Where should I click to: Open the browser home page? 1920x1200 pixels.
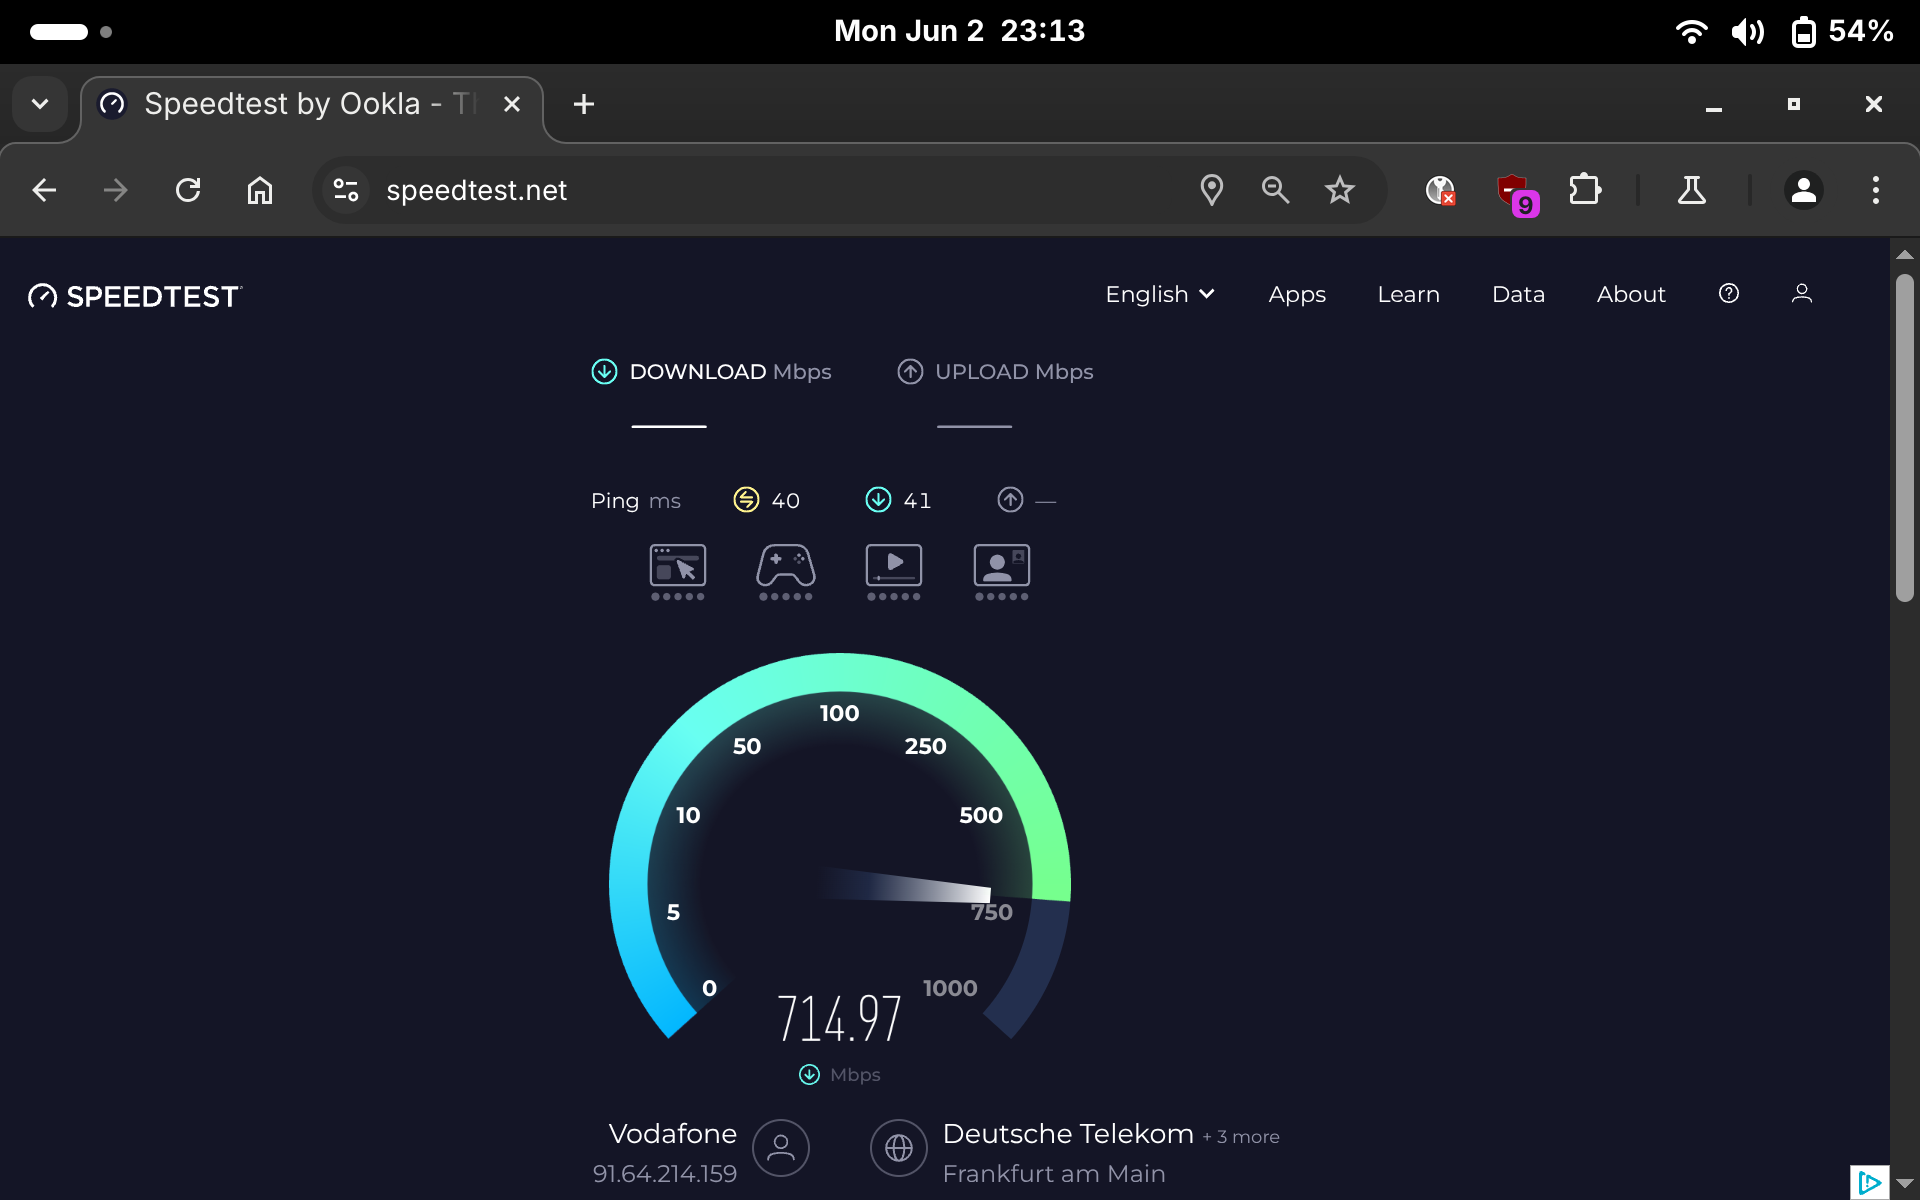[260, 190]
